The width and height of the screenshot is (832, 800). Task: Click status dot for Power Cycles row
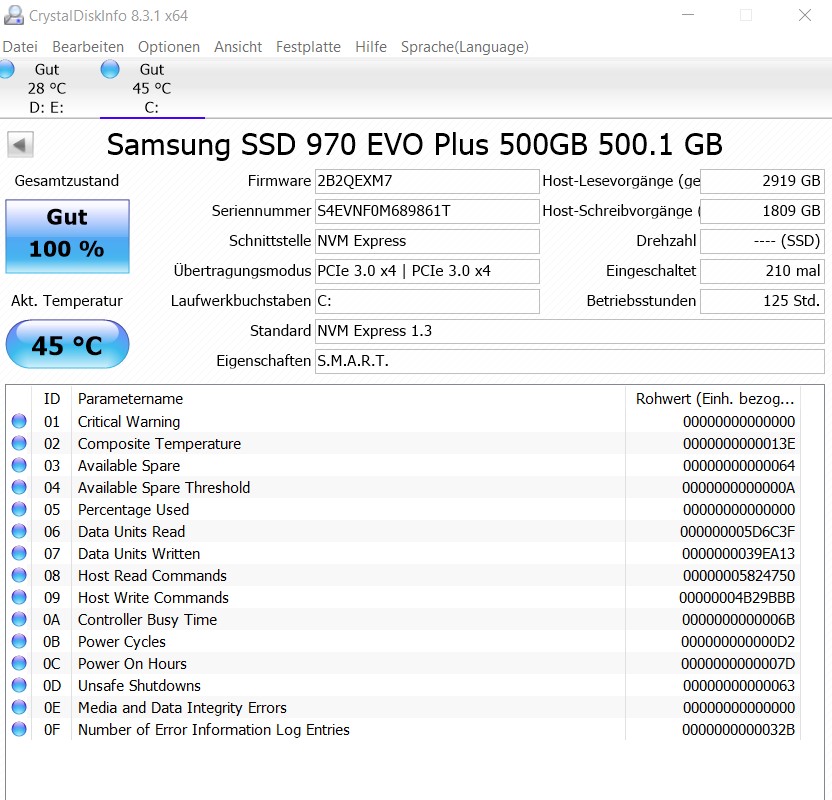[x=19, y=641]
